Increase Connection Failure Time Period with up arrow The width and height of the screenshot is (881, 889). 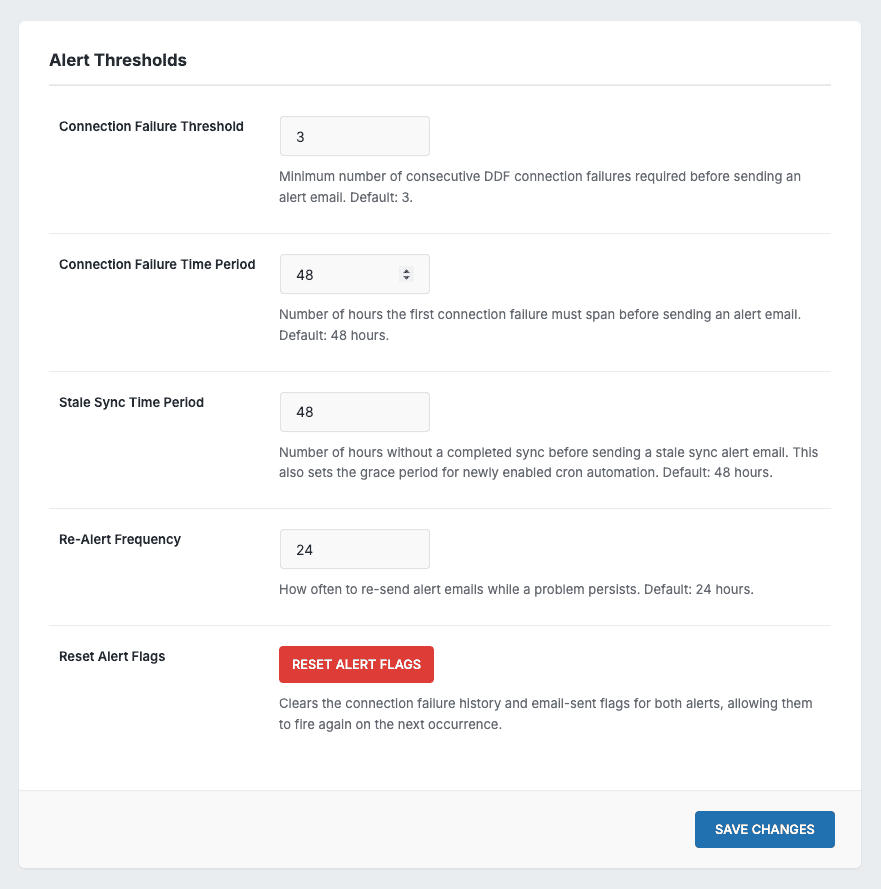click(x=406, y=271)
